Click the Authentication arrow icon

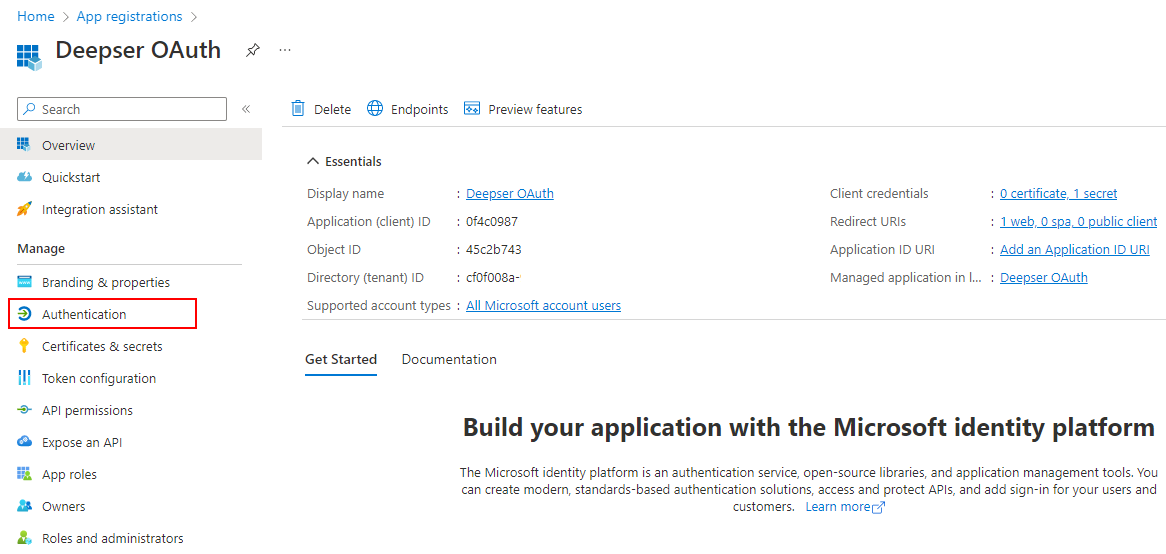[24, 314]
